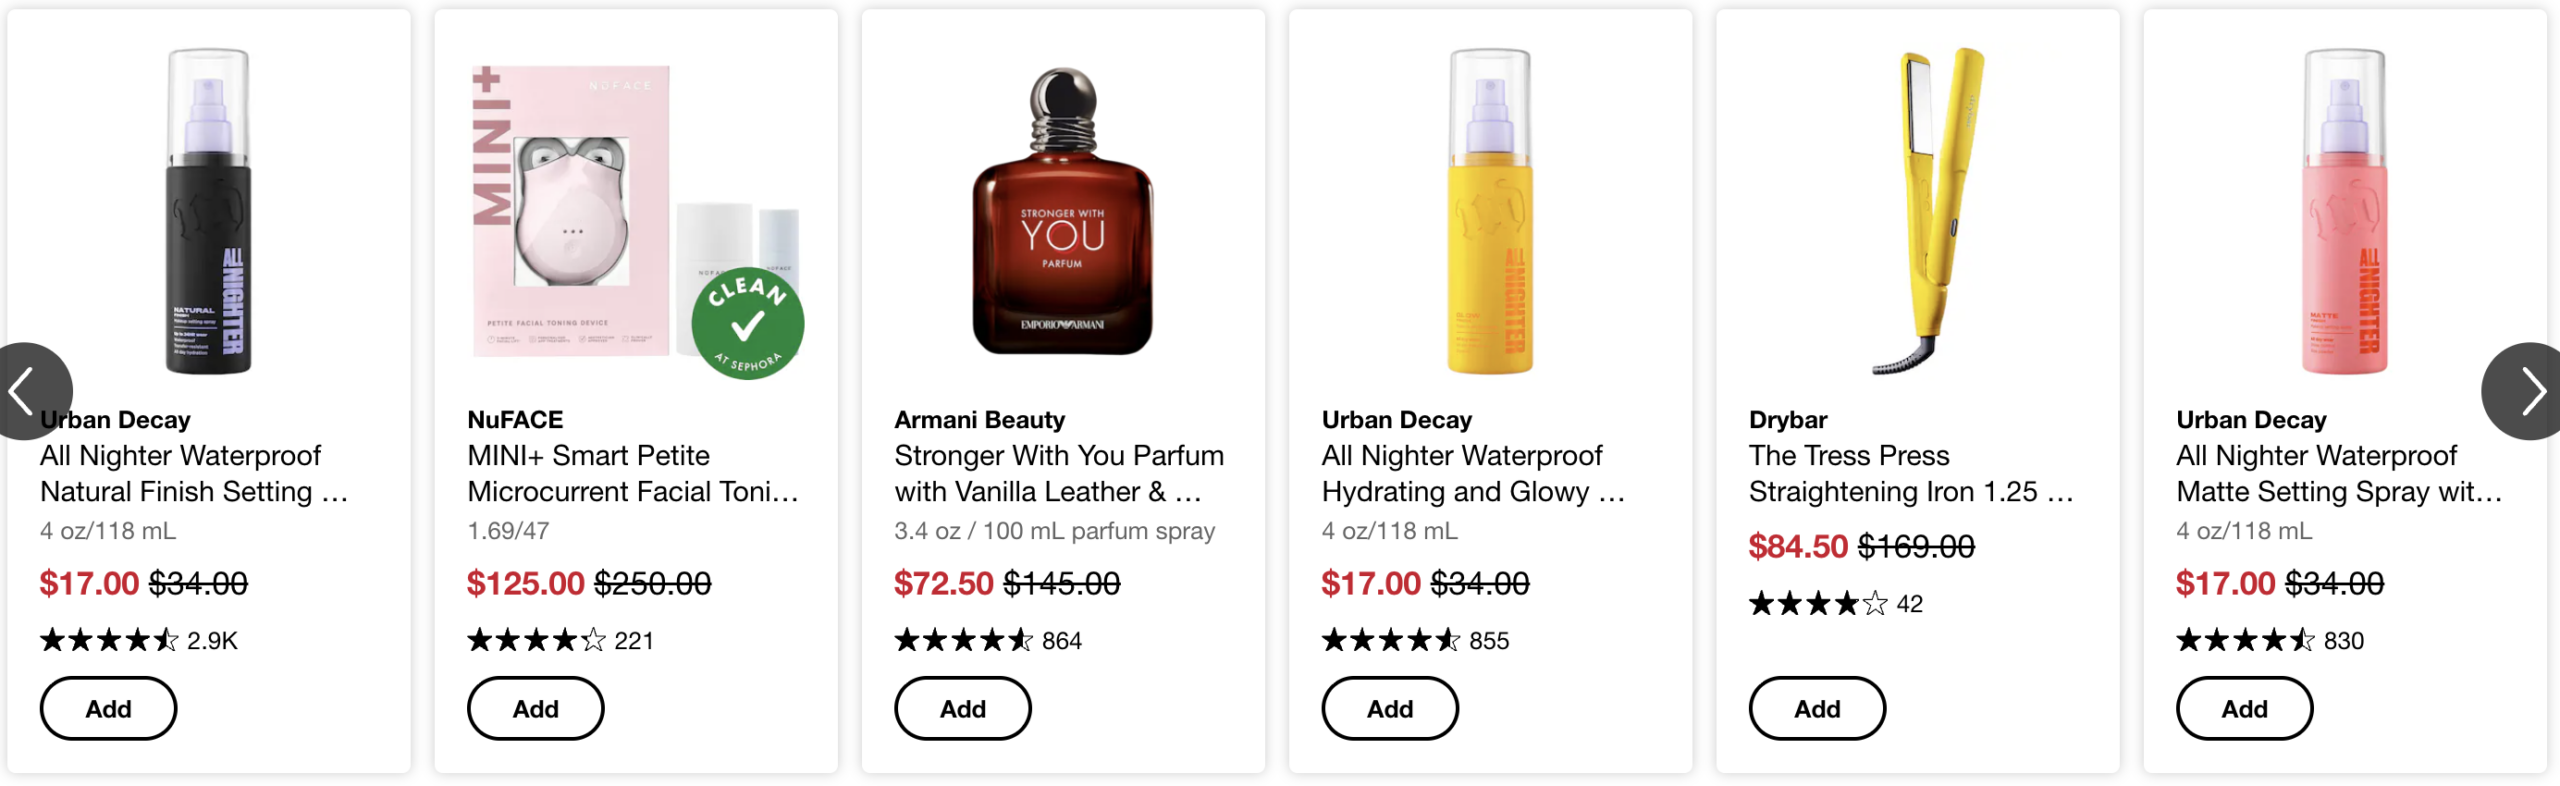Viewport: 2560px width, 786px height.
Task: Add Drybar Tress Press to basket
Action: (1816, 708)
